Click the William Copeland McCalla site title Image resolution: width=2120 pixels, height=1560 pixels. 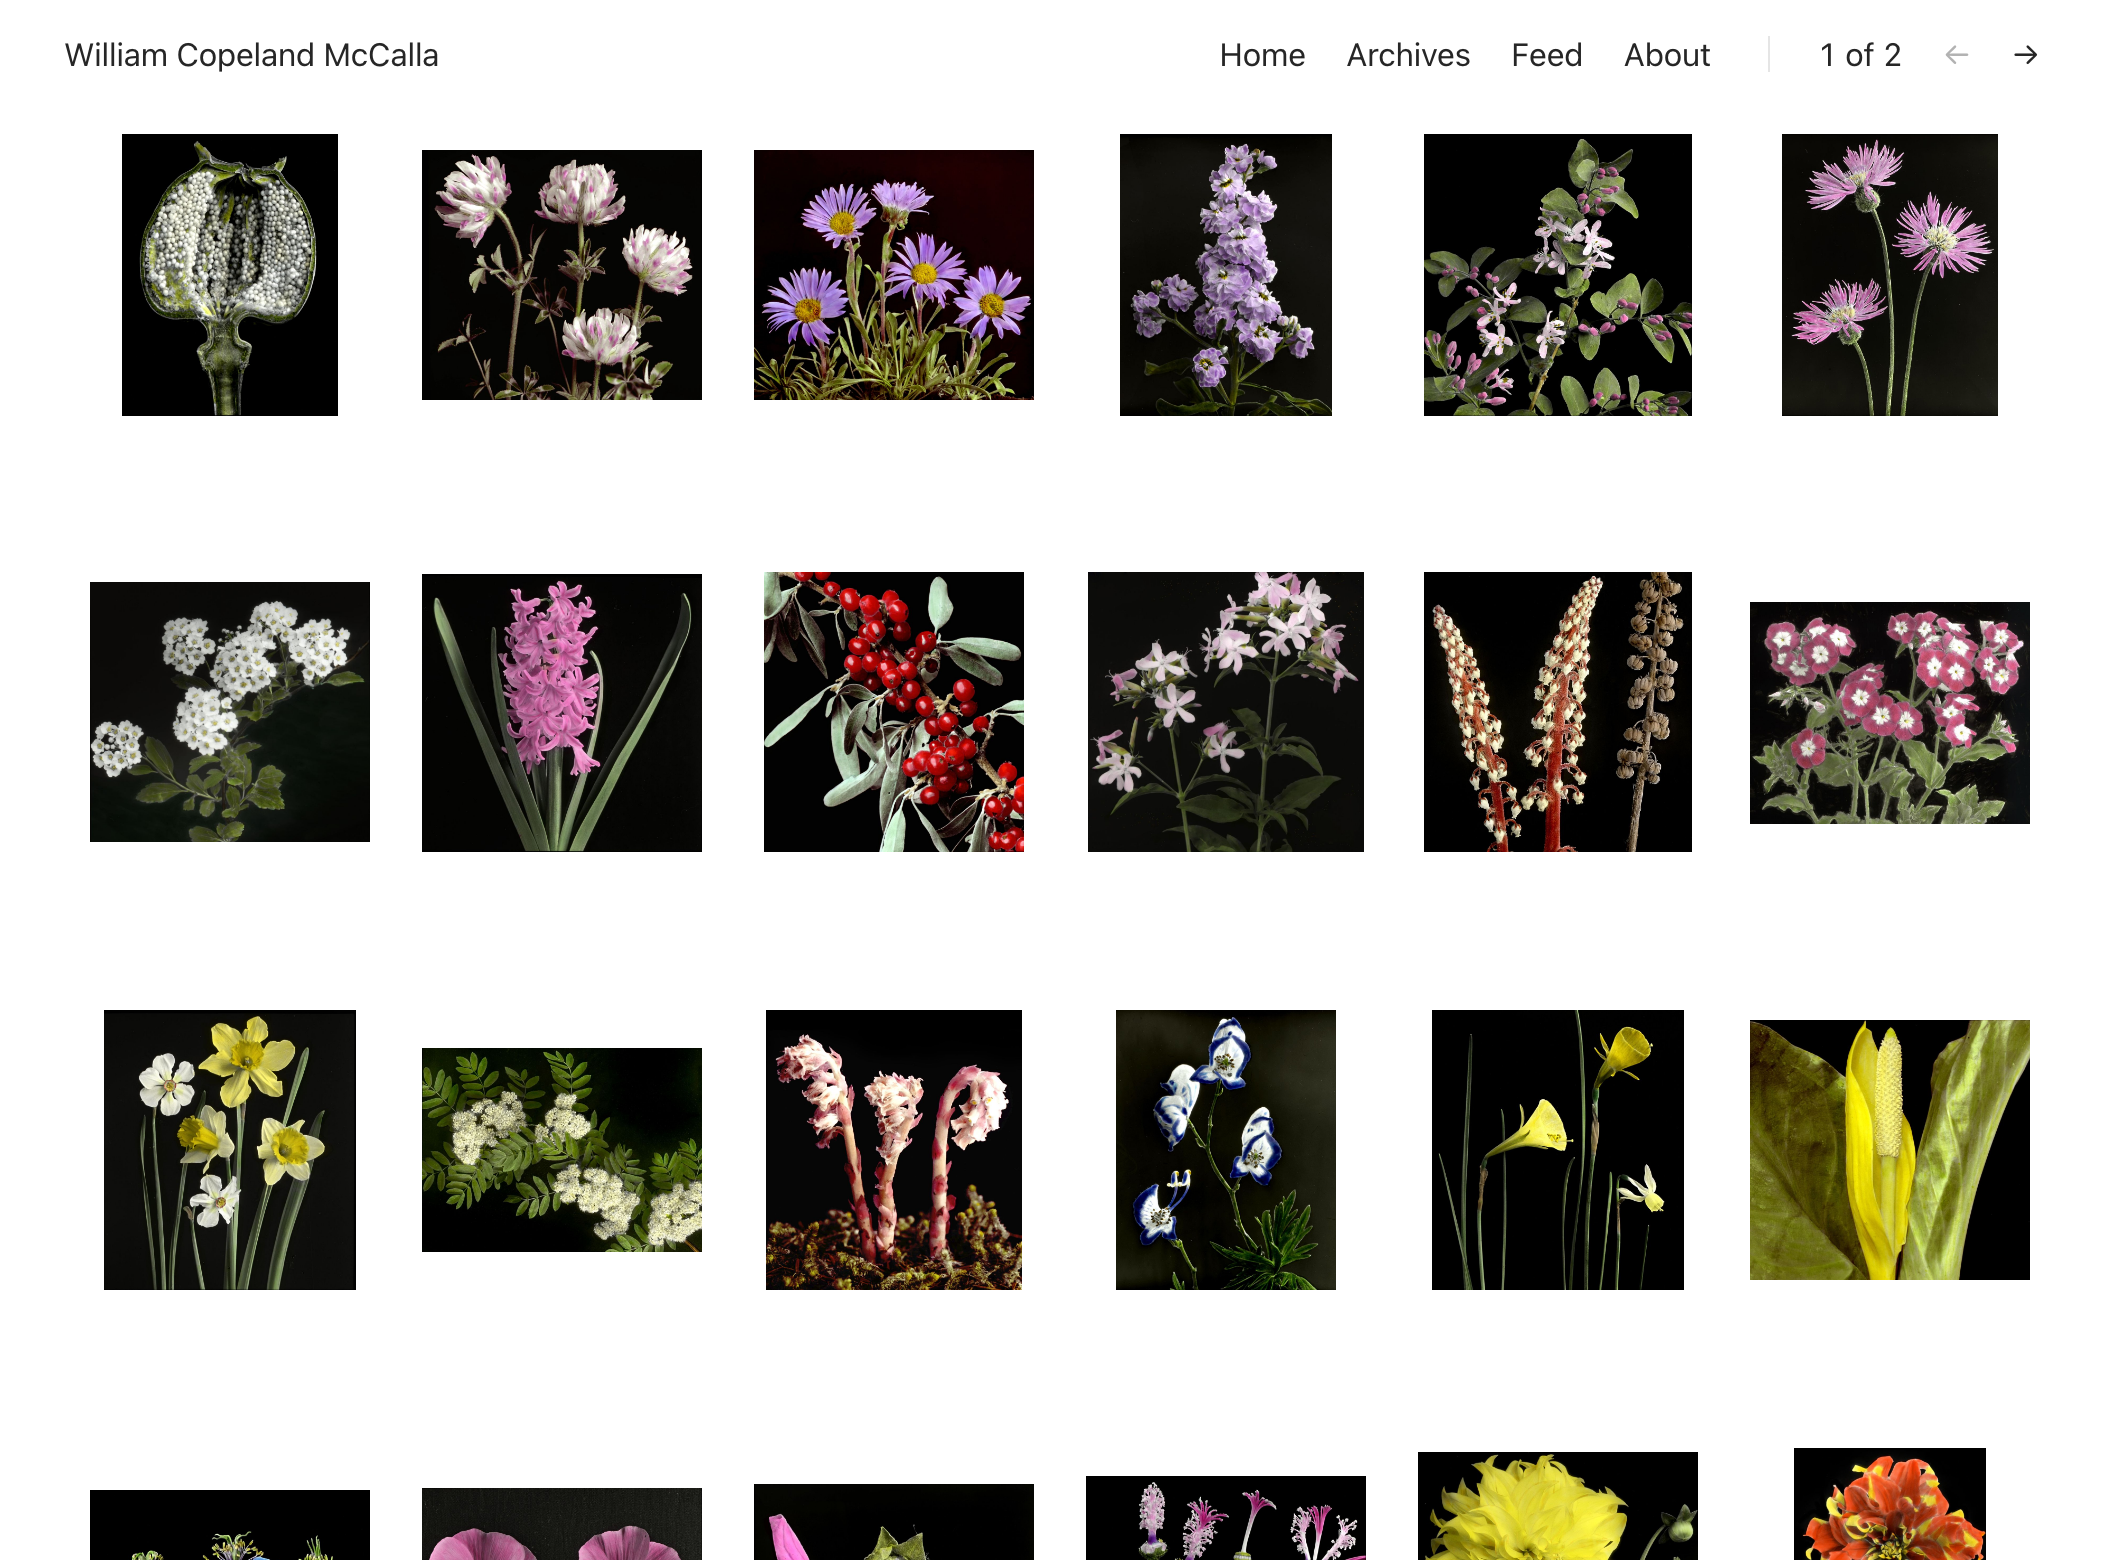252,55
